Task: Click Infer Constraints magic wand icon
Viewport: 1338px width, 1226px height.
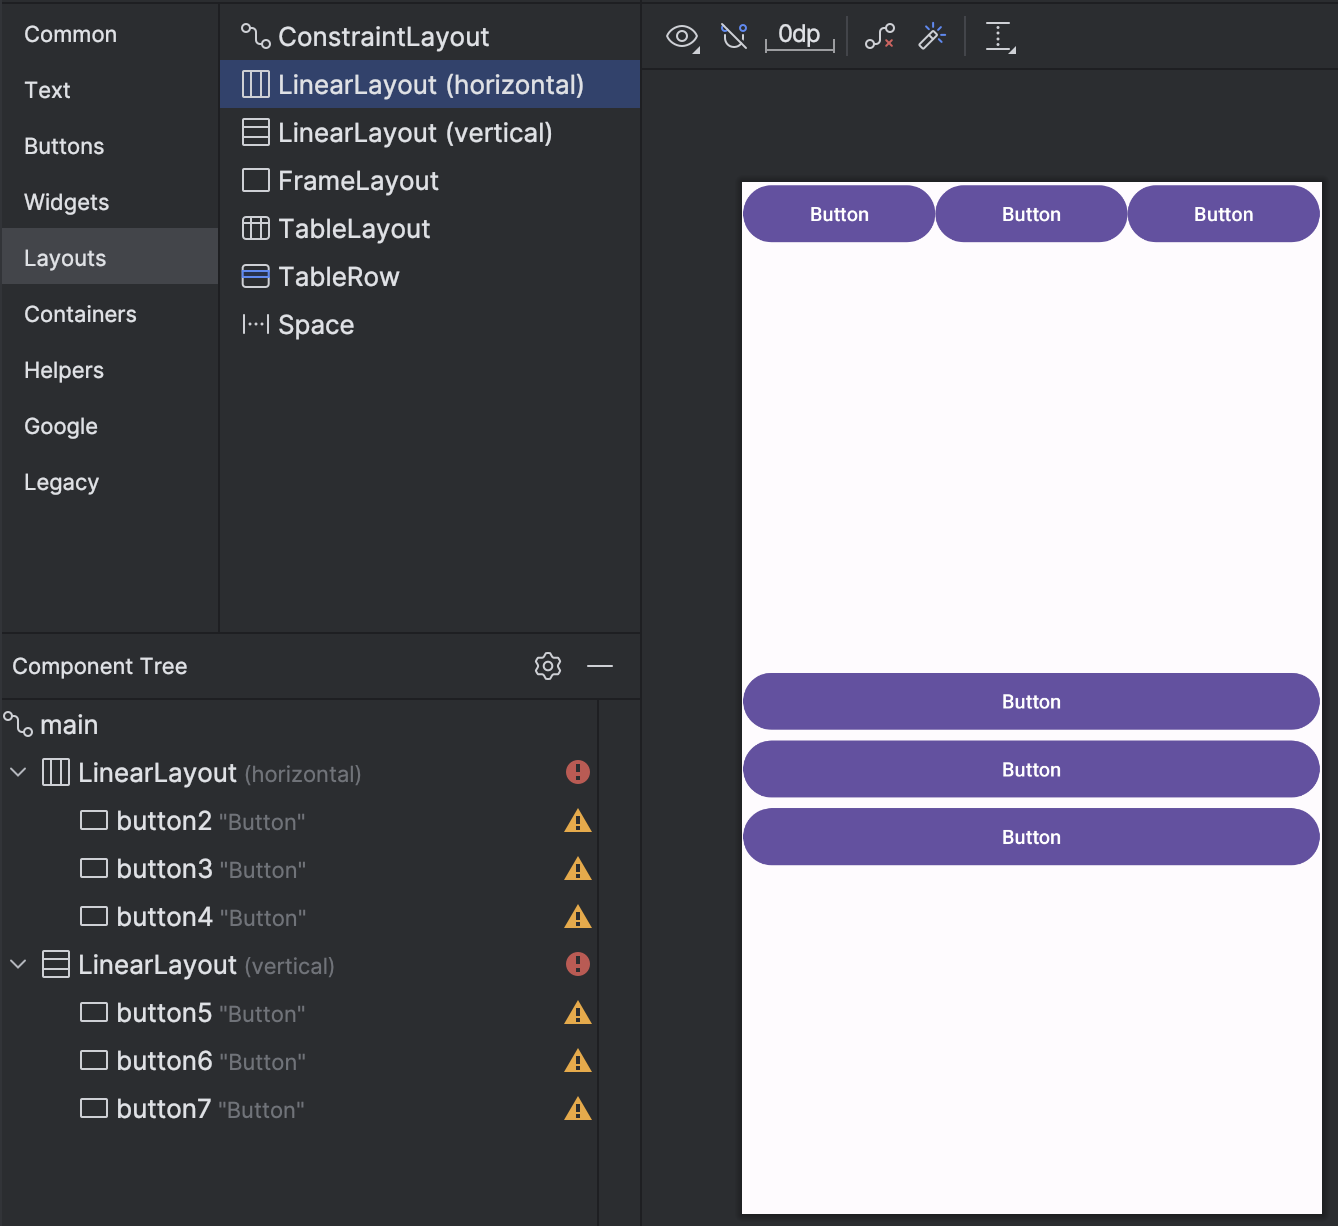Action: point(932,37)
